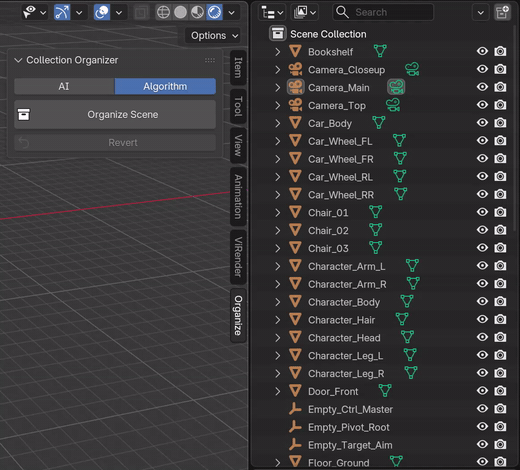The image size is (520, 470).
Task: Toggle visibility of Character_Head
Action: click(x=482, y=337)
